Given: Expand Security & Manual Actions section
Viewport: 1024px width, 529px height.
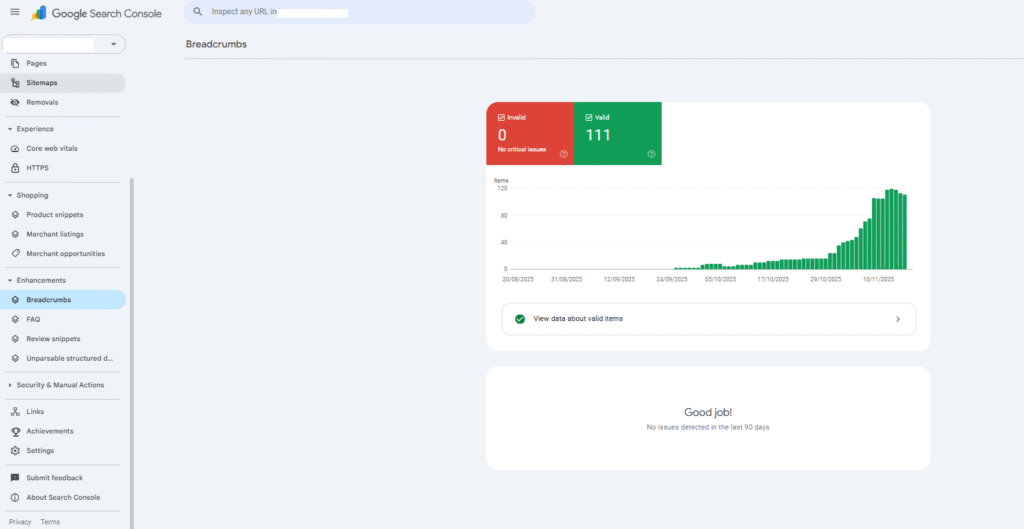Looking at the screenshot, I should pos(10,385).
